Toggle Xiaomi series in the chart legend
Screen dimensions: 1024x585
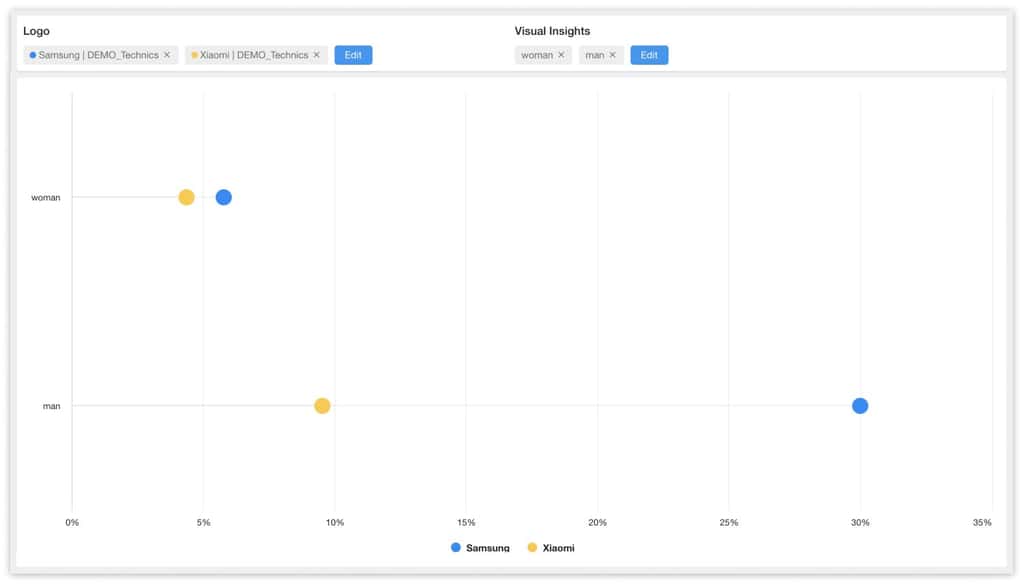pyautogui.click(x=551, y=548)
